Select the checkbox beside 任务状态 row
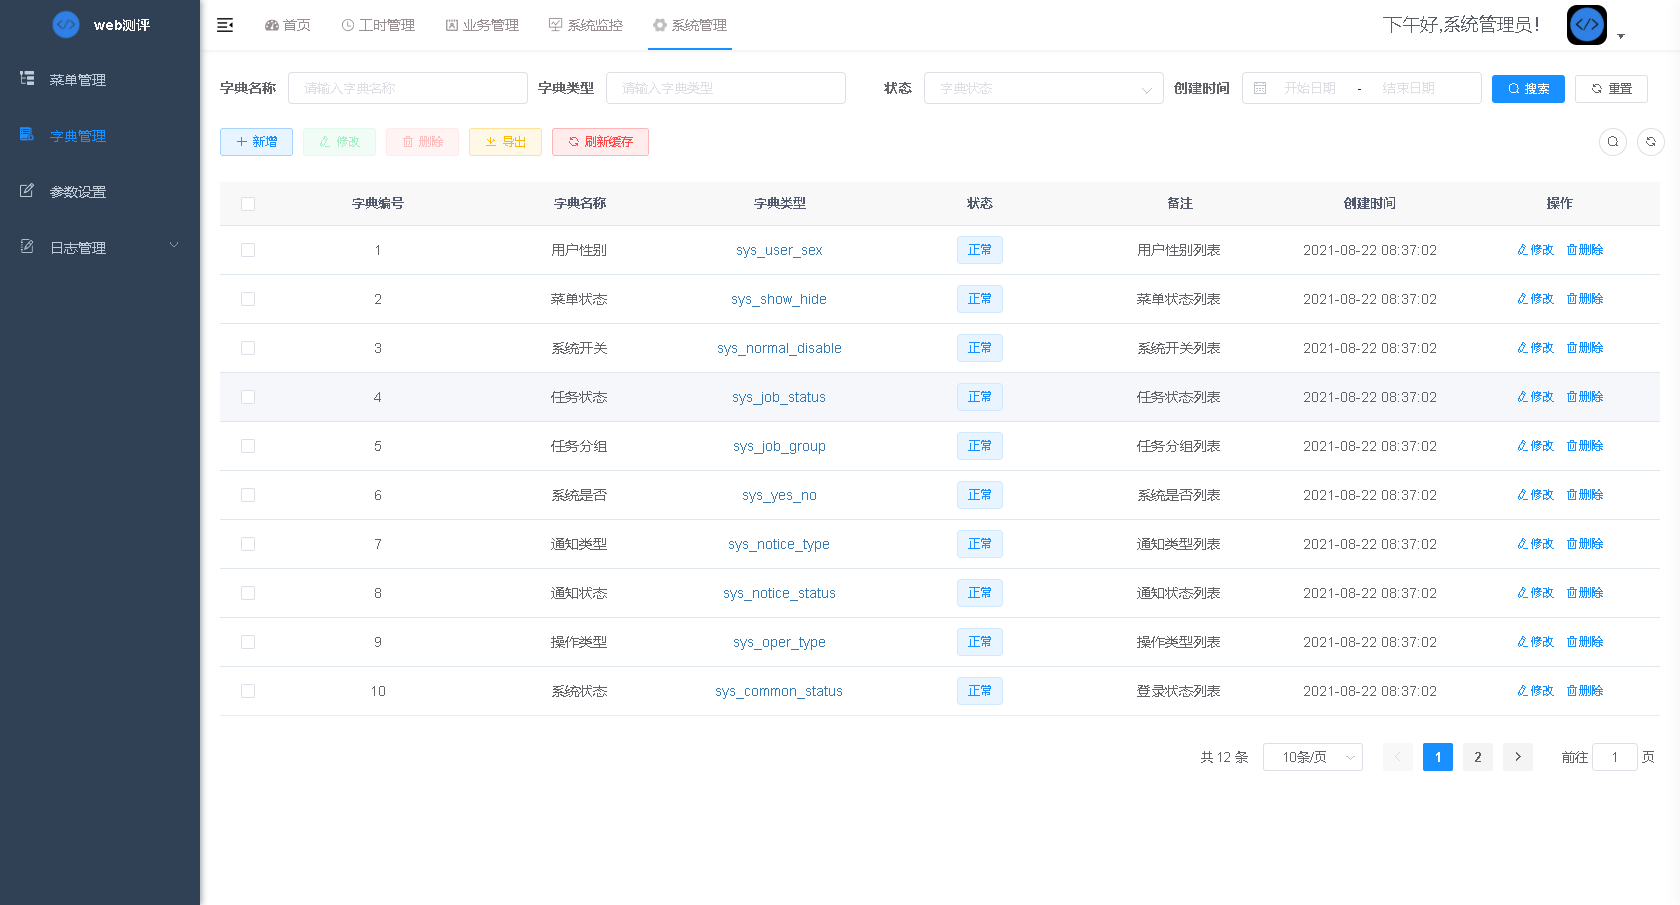 pyautogui.click(x=248, y=397)
